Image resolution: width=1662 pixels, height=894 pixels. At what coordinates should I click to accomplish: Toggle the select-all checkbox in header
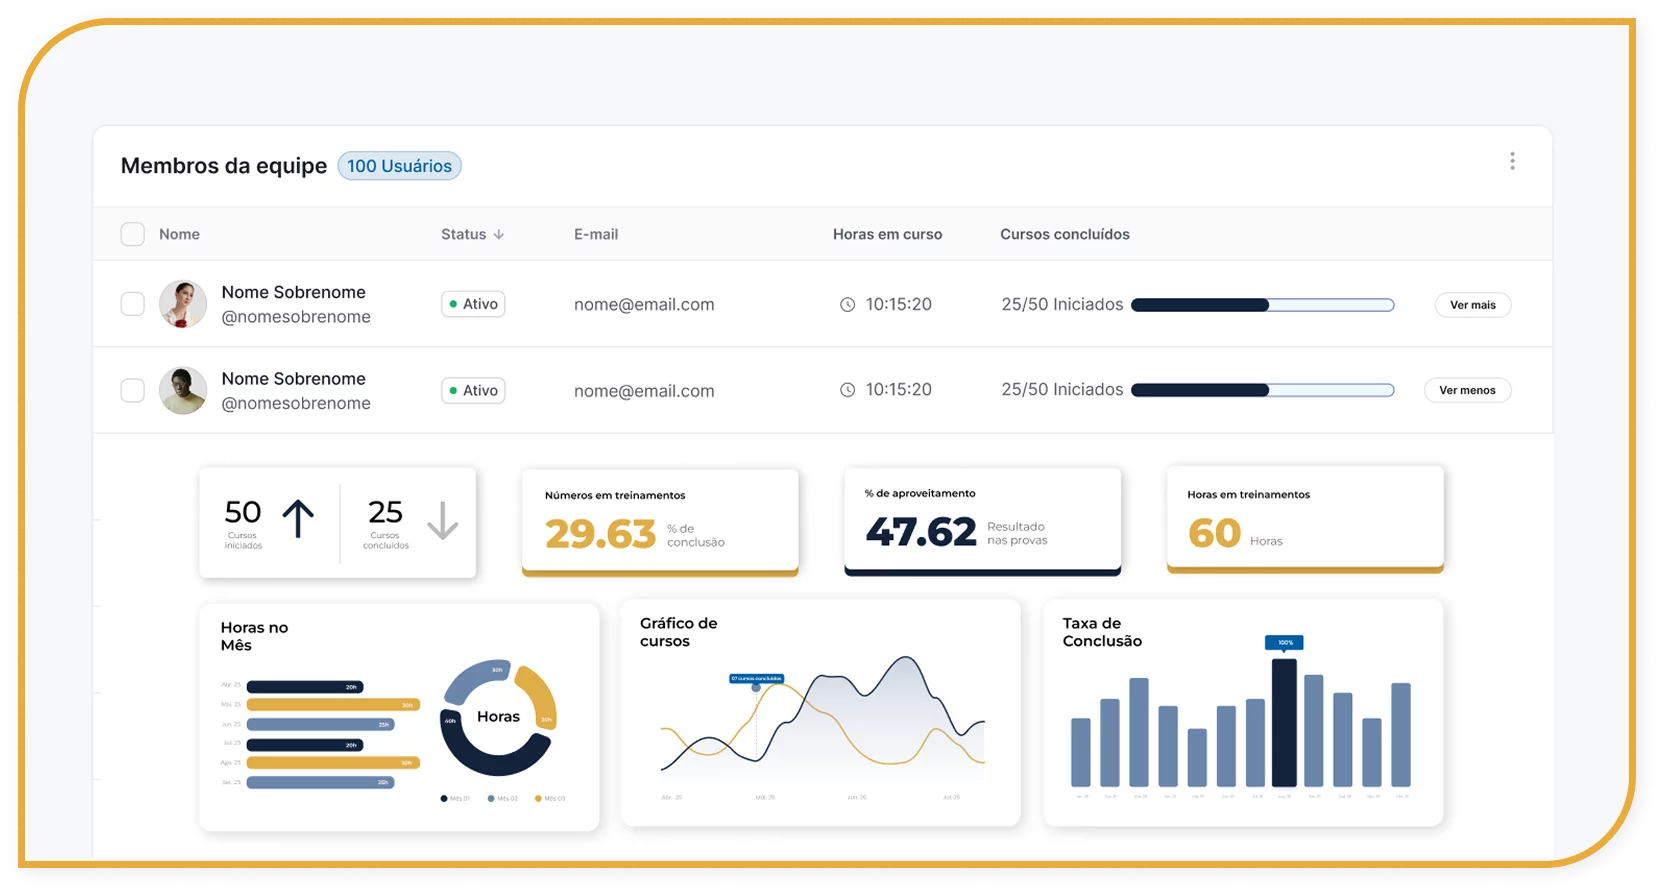tap(132, 234)
